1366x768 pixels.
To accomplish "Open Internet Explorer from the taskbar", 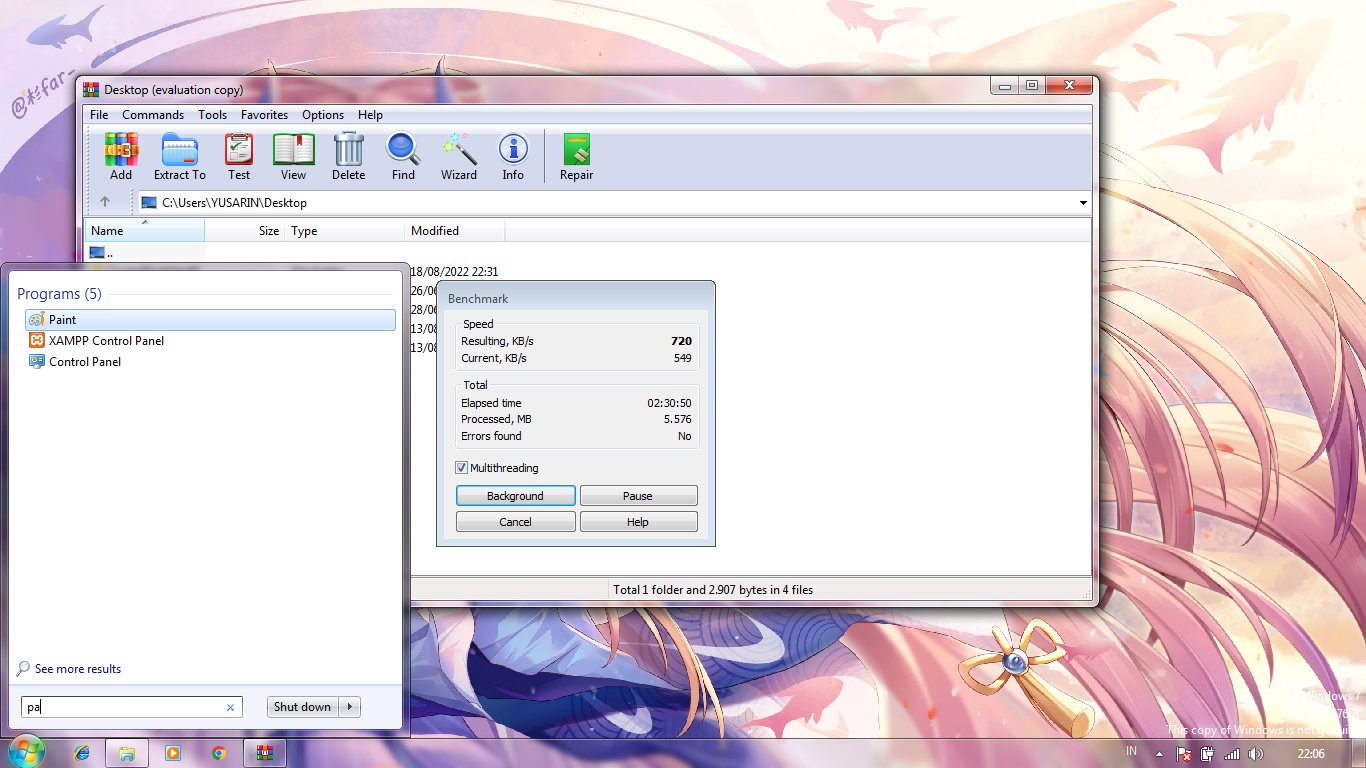I will click(82, 753).
